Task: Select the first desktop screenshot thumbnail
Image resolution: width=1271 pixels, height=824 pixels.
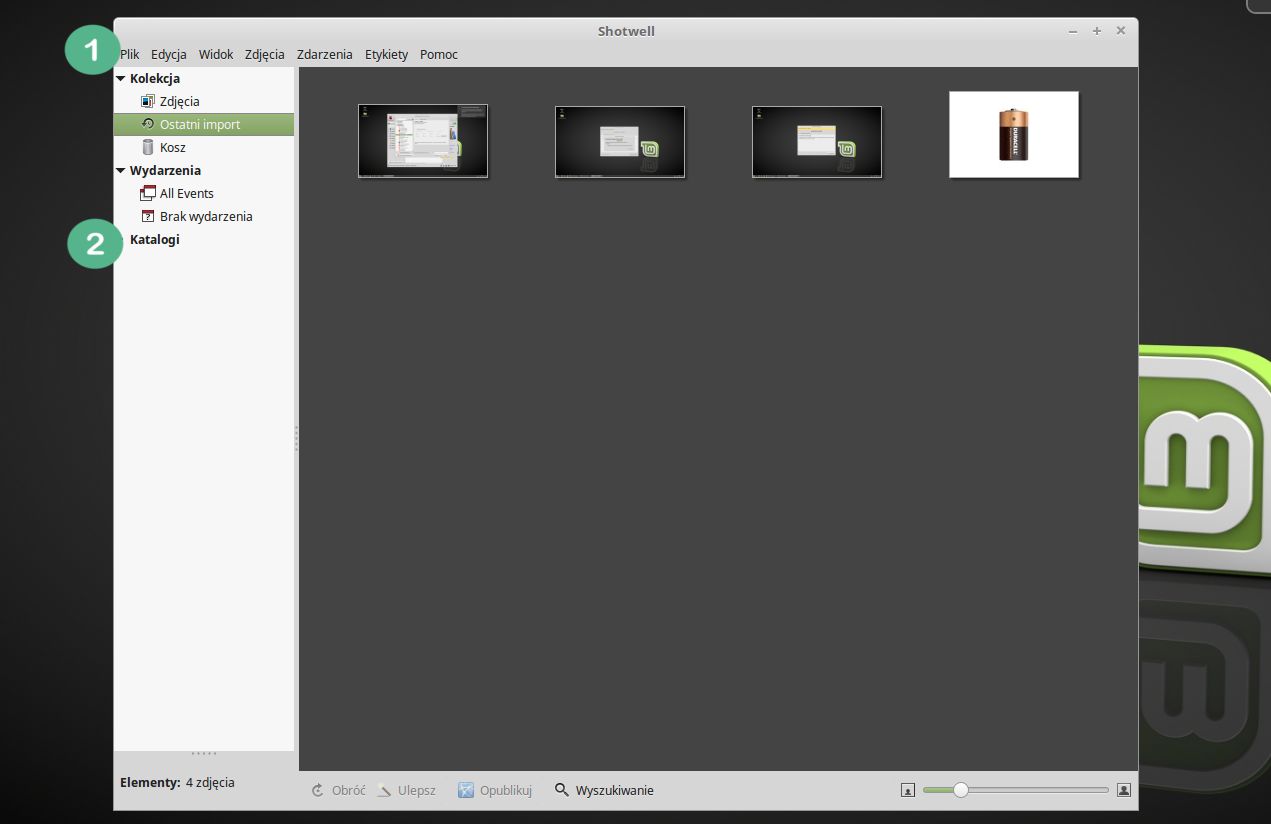Action: (423, 141)
